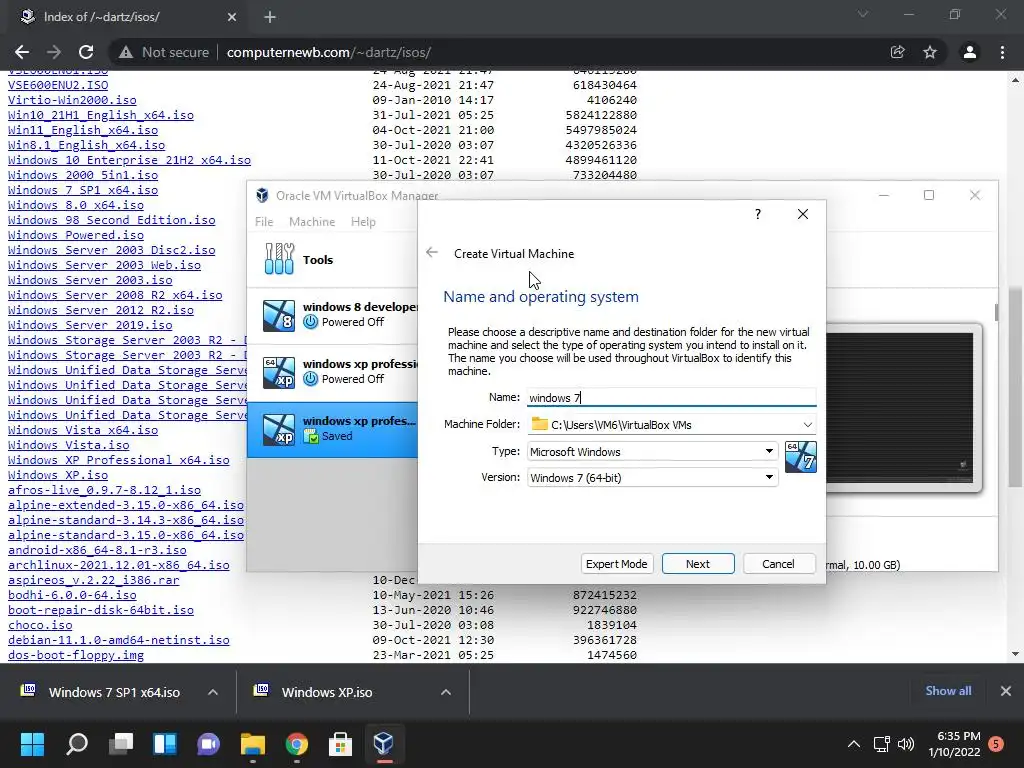Select the Powered Off windows xp VM icon
The image size is (1024, 768).
click(x=279, y=372)
